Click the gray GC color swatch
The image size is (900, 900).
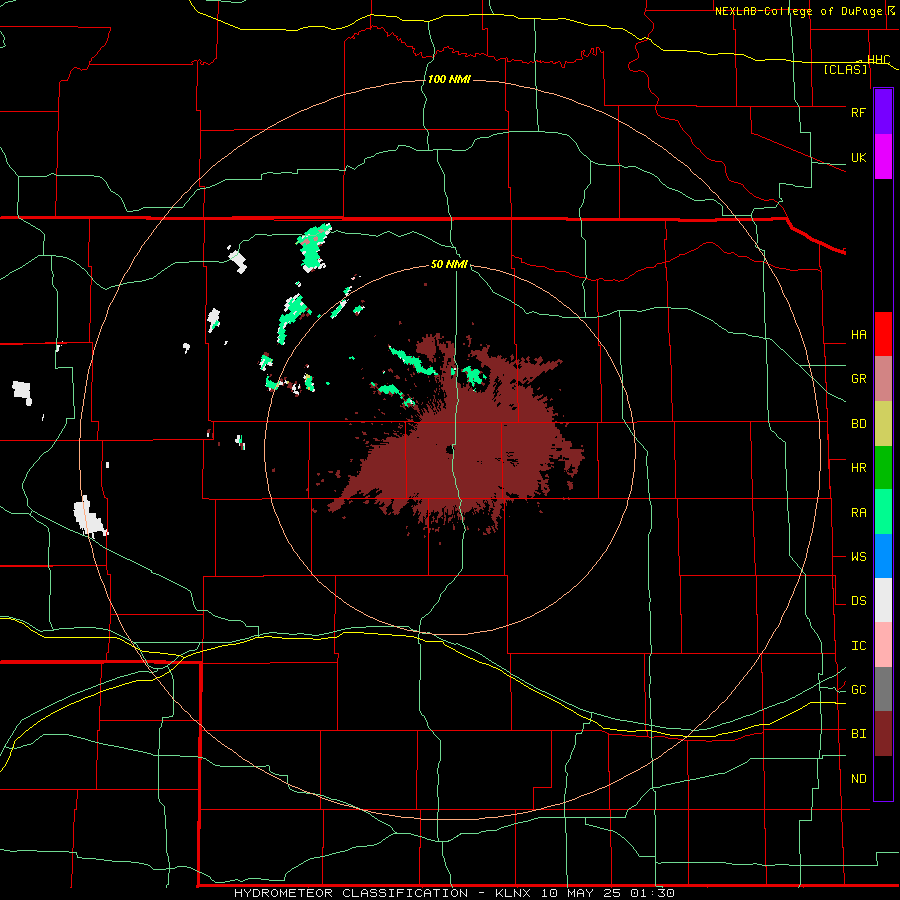(x=883, y=689)
